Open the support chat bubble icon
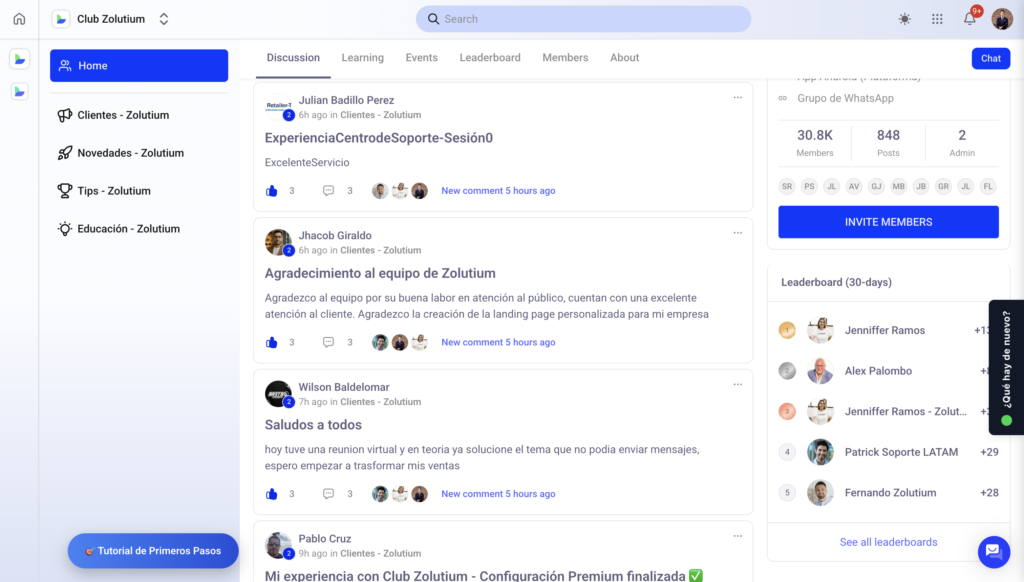This screenshot has height=582, width=1024. (x=993, y=551)
